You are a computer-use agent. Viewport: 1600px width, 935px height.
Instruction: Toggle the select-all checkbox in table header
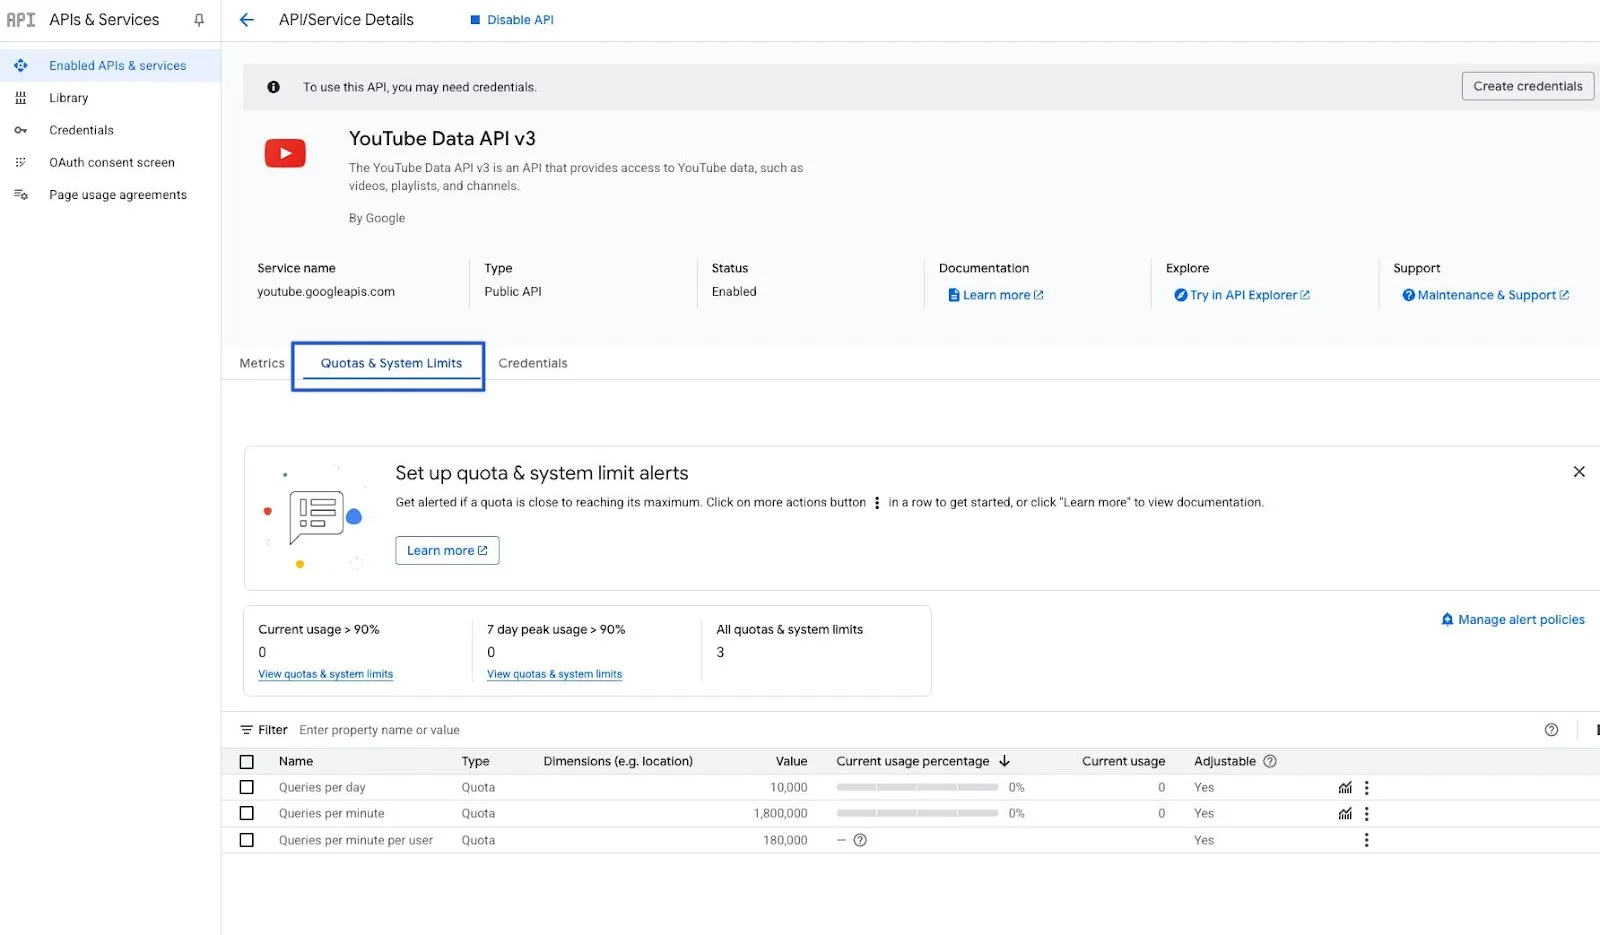tap(247, 762)
